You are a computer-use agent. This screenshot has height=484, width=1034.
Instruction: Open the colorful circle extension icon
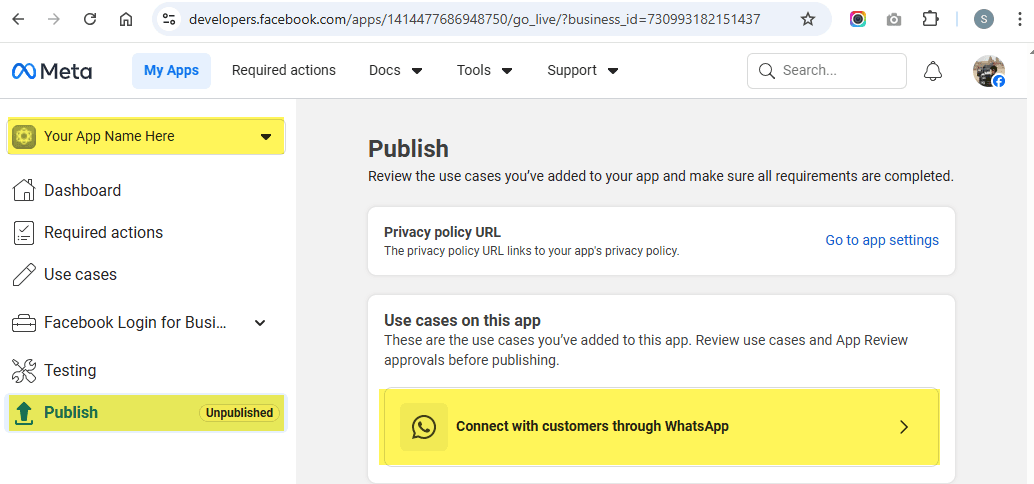pos(858,19)
